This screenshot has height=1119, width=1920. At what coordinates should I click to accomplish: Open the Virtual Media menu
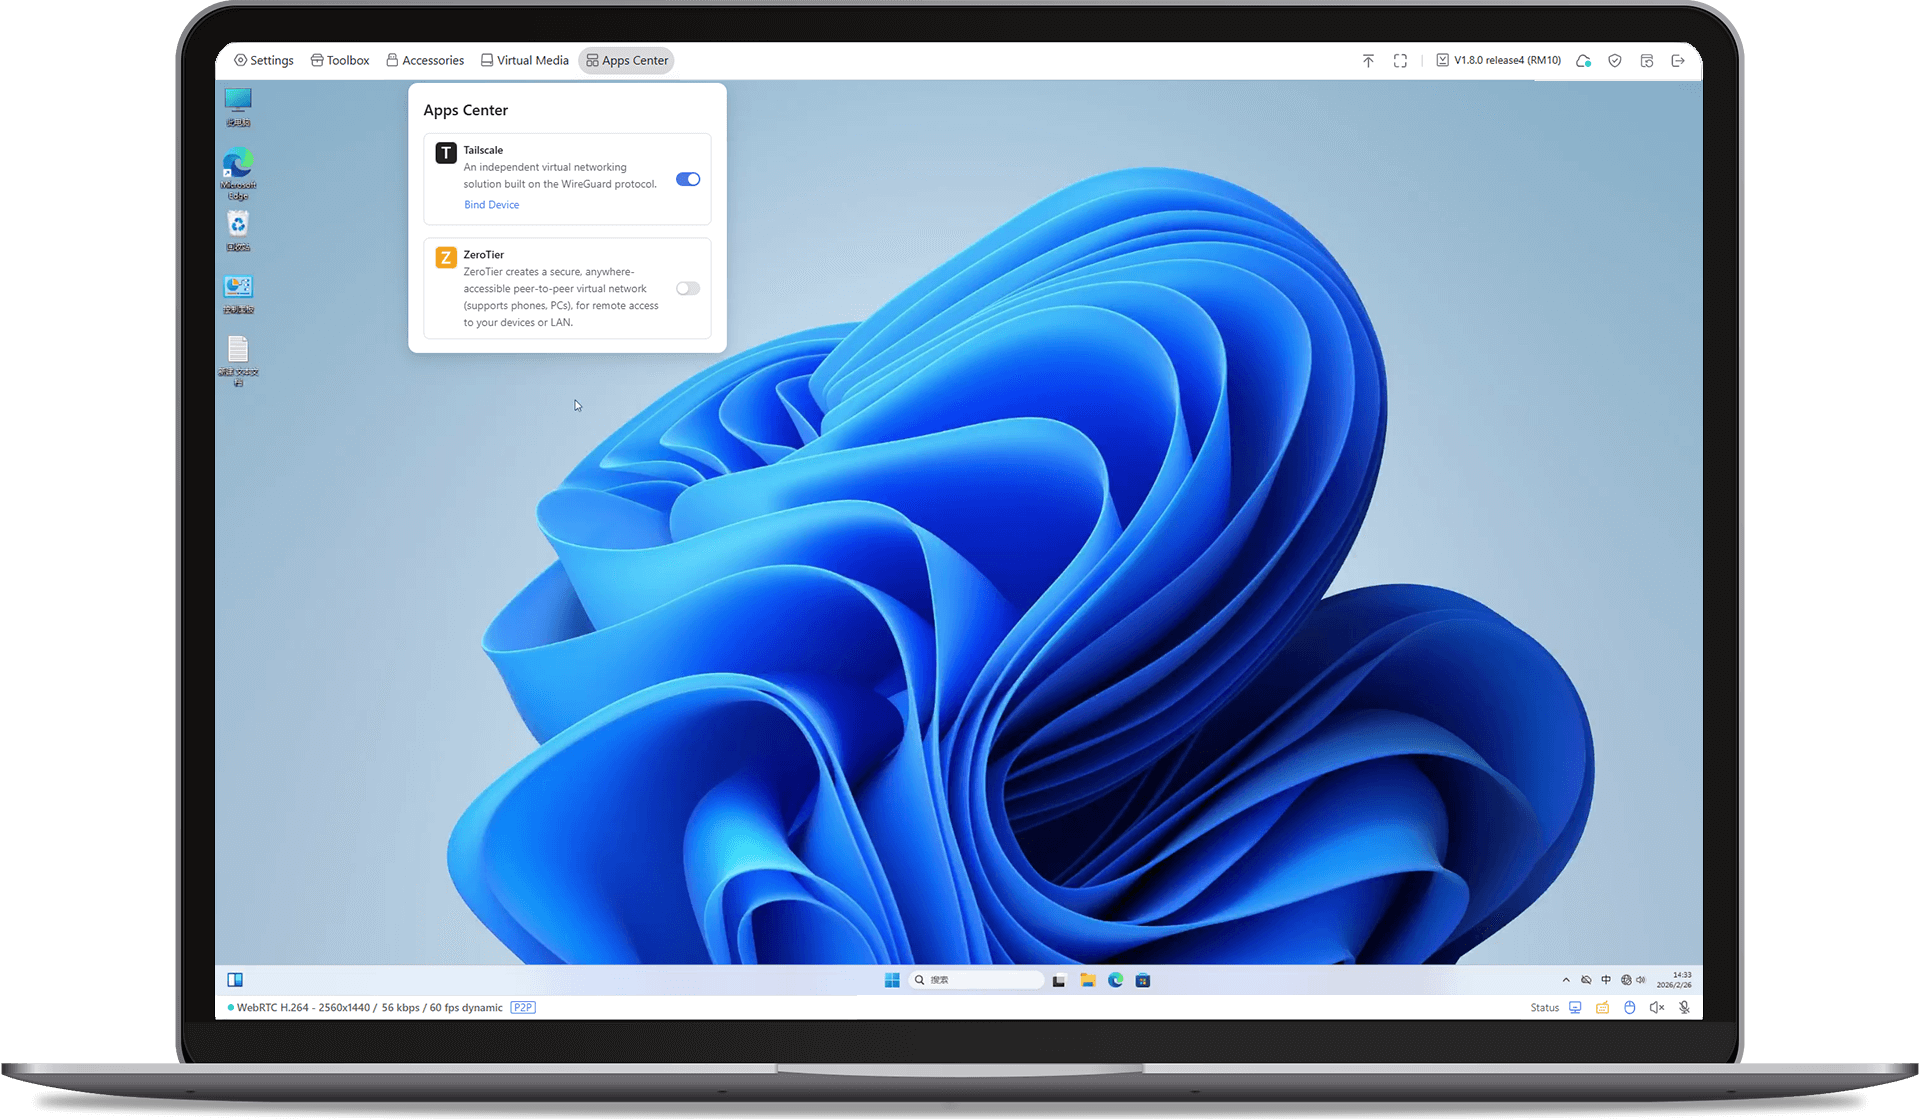[x=525, y=61]
